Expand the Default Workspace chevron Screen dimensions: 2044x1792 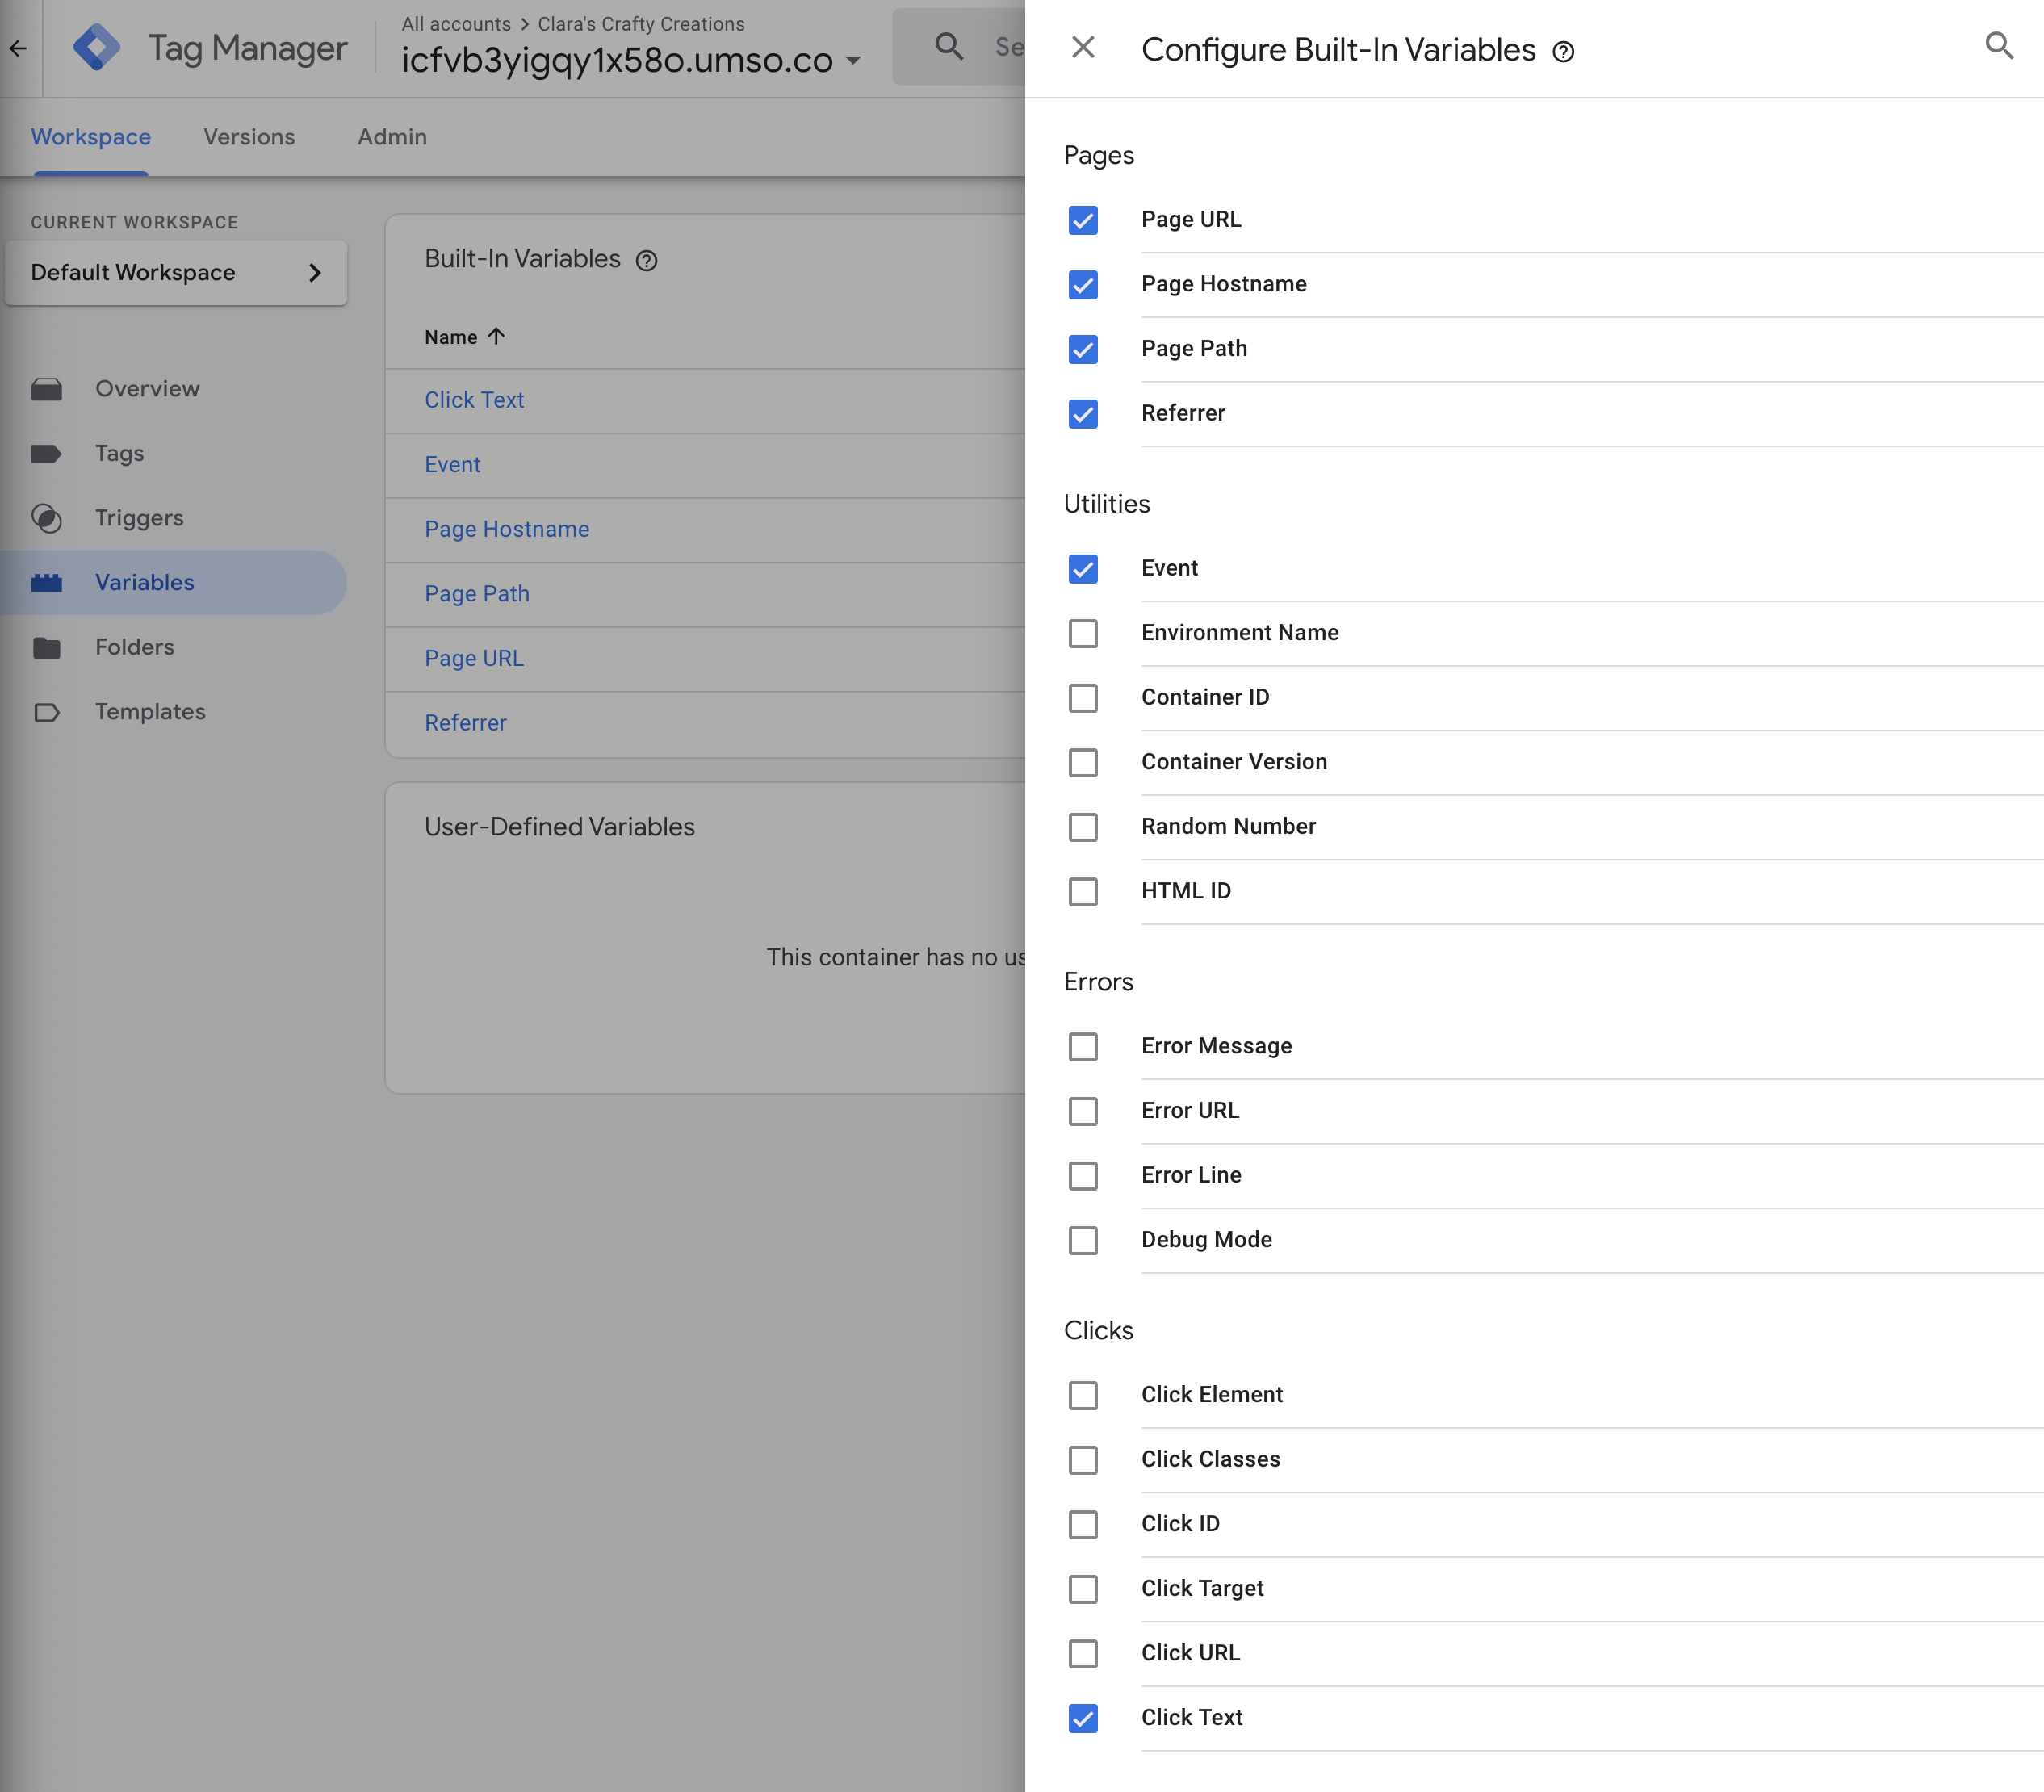pyautogui.click(x=315, y=273)
